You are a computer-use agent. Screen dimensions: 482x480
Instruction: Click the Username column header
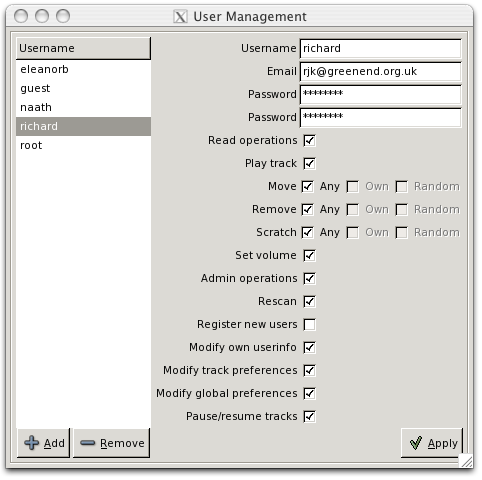pos(83,48)
